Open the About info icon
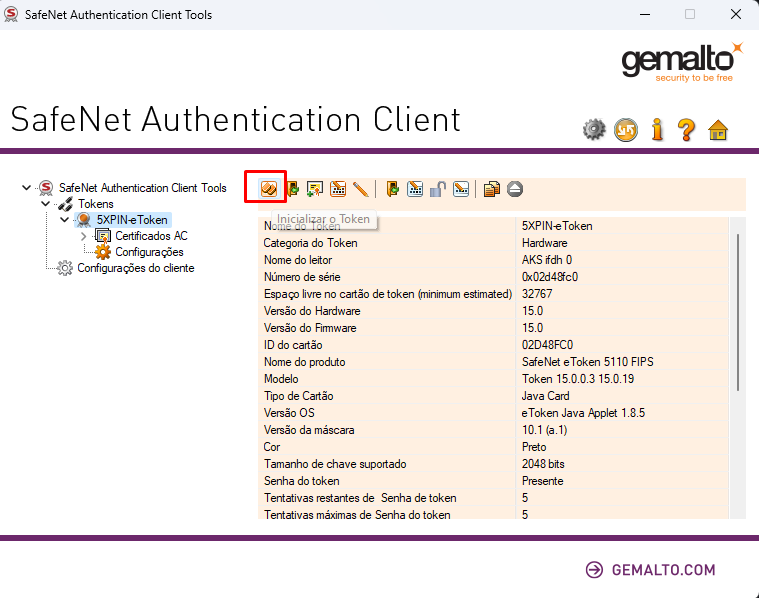 657,129
